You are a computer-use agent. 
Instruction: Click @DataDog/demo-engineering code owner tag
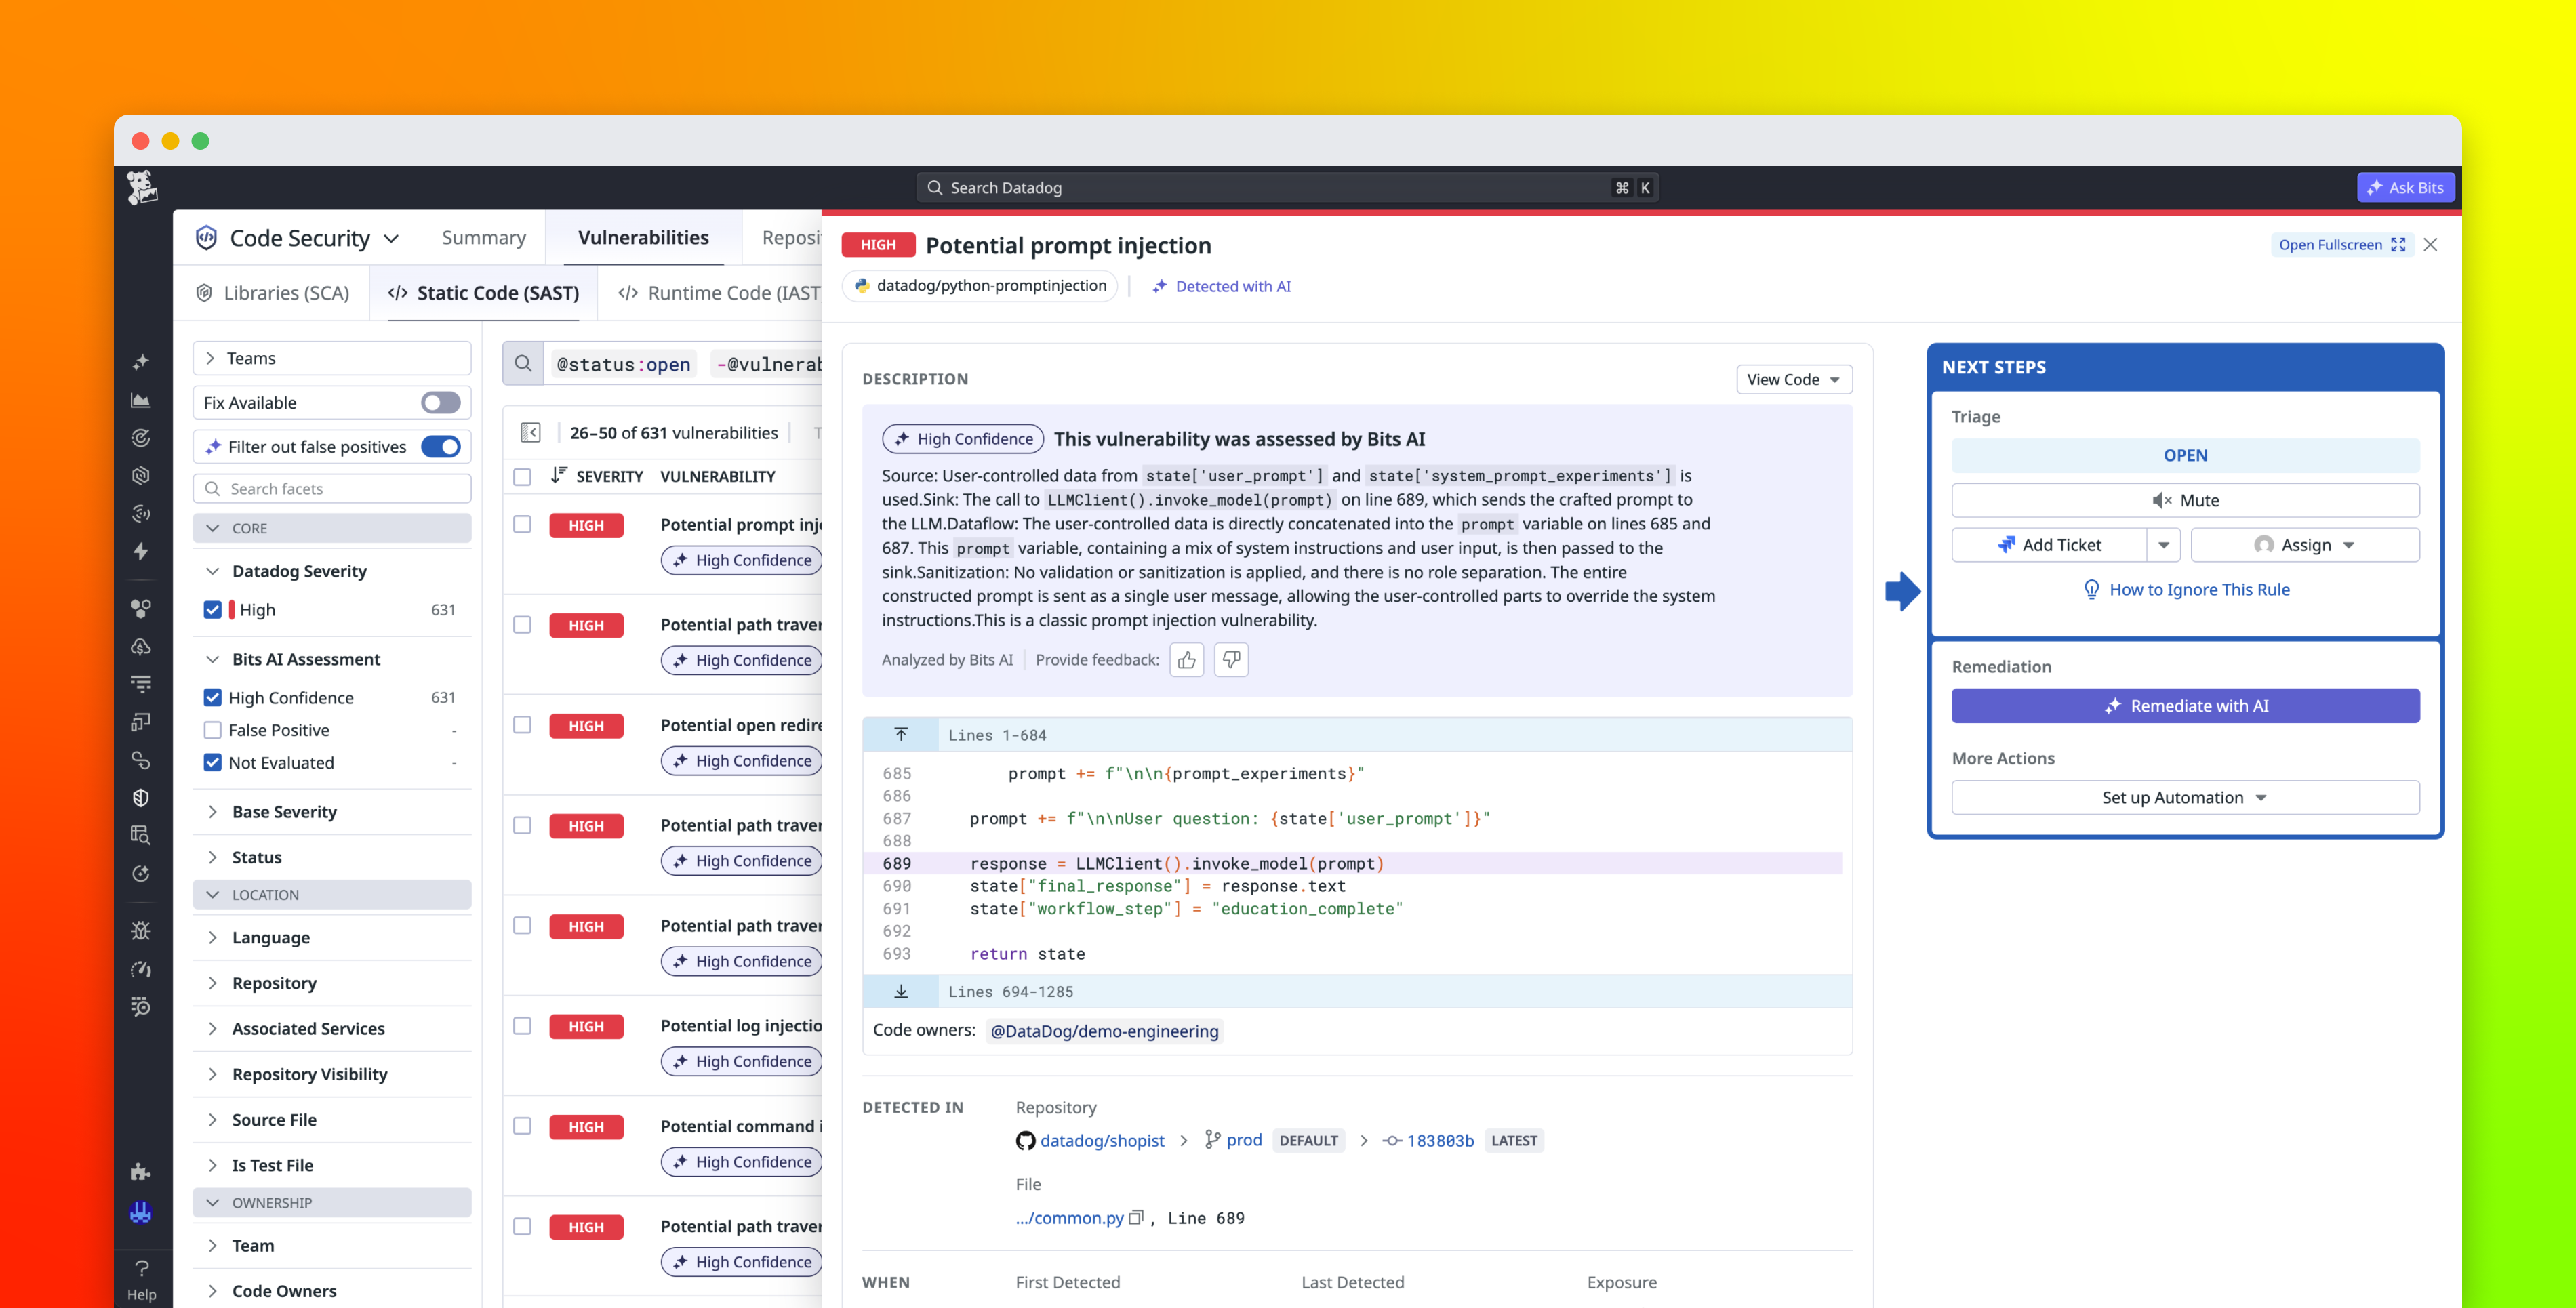(1104, 1031)
